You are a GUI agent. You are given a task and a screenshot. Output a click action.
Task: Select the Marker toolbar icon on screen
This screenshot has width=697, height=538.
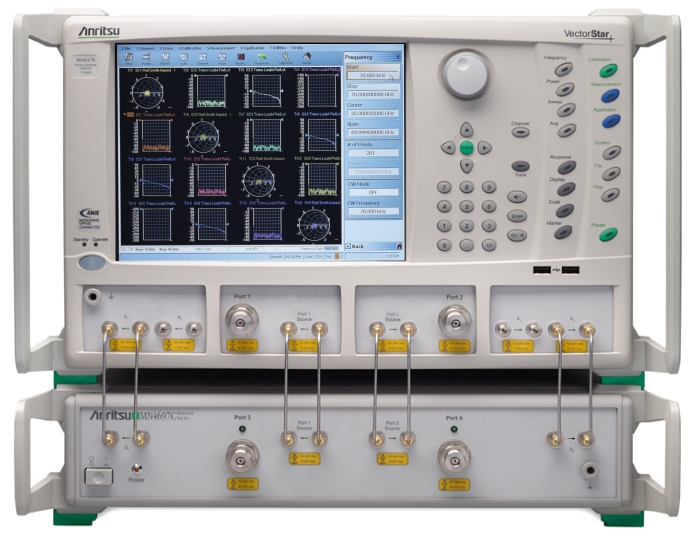point(165,58)
